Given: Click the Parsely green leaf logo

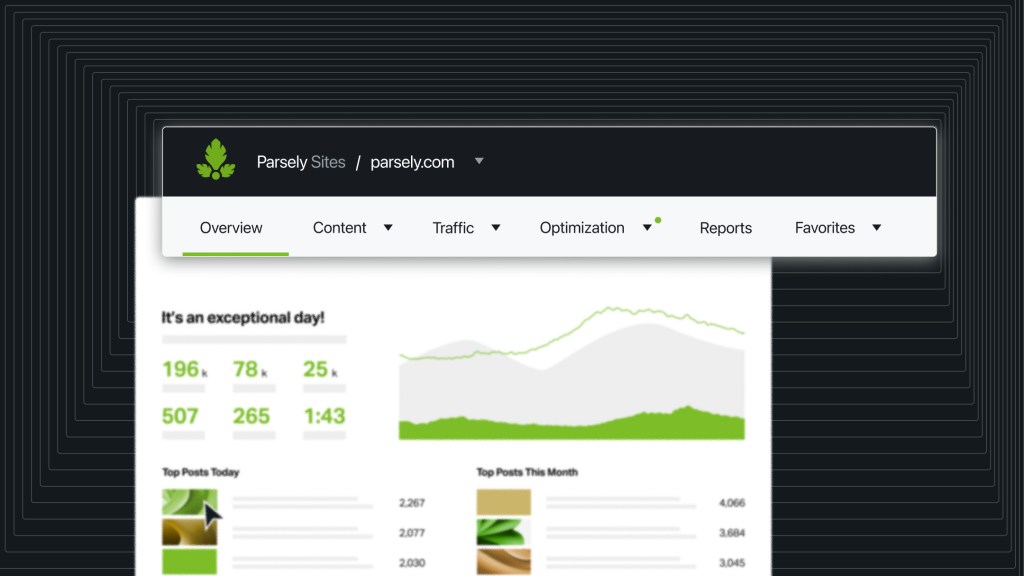Looking at the screenshot, I should click(216, 160).
